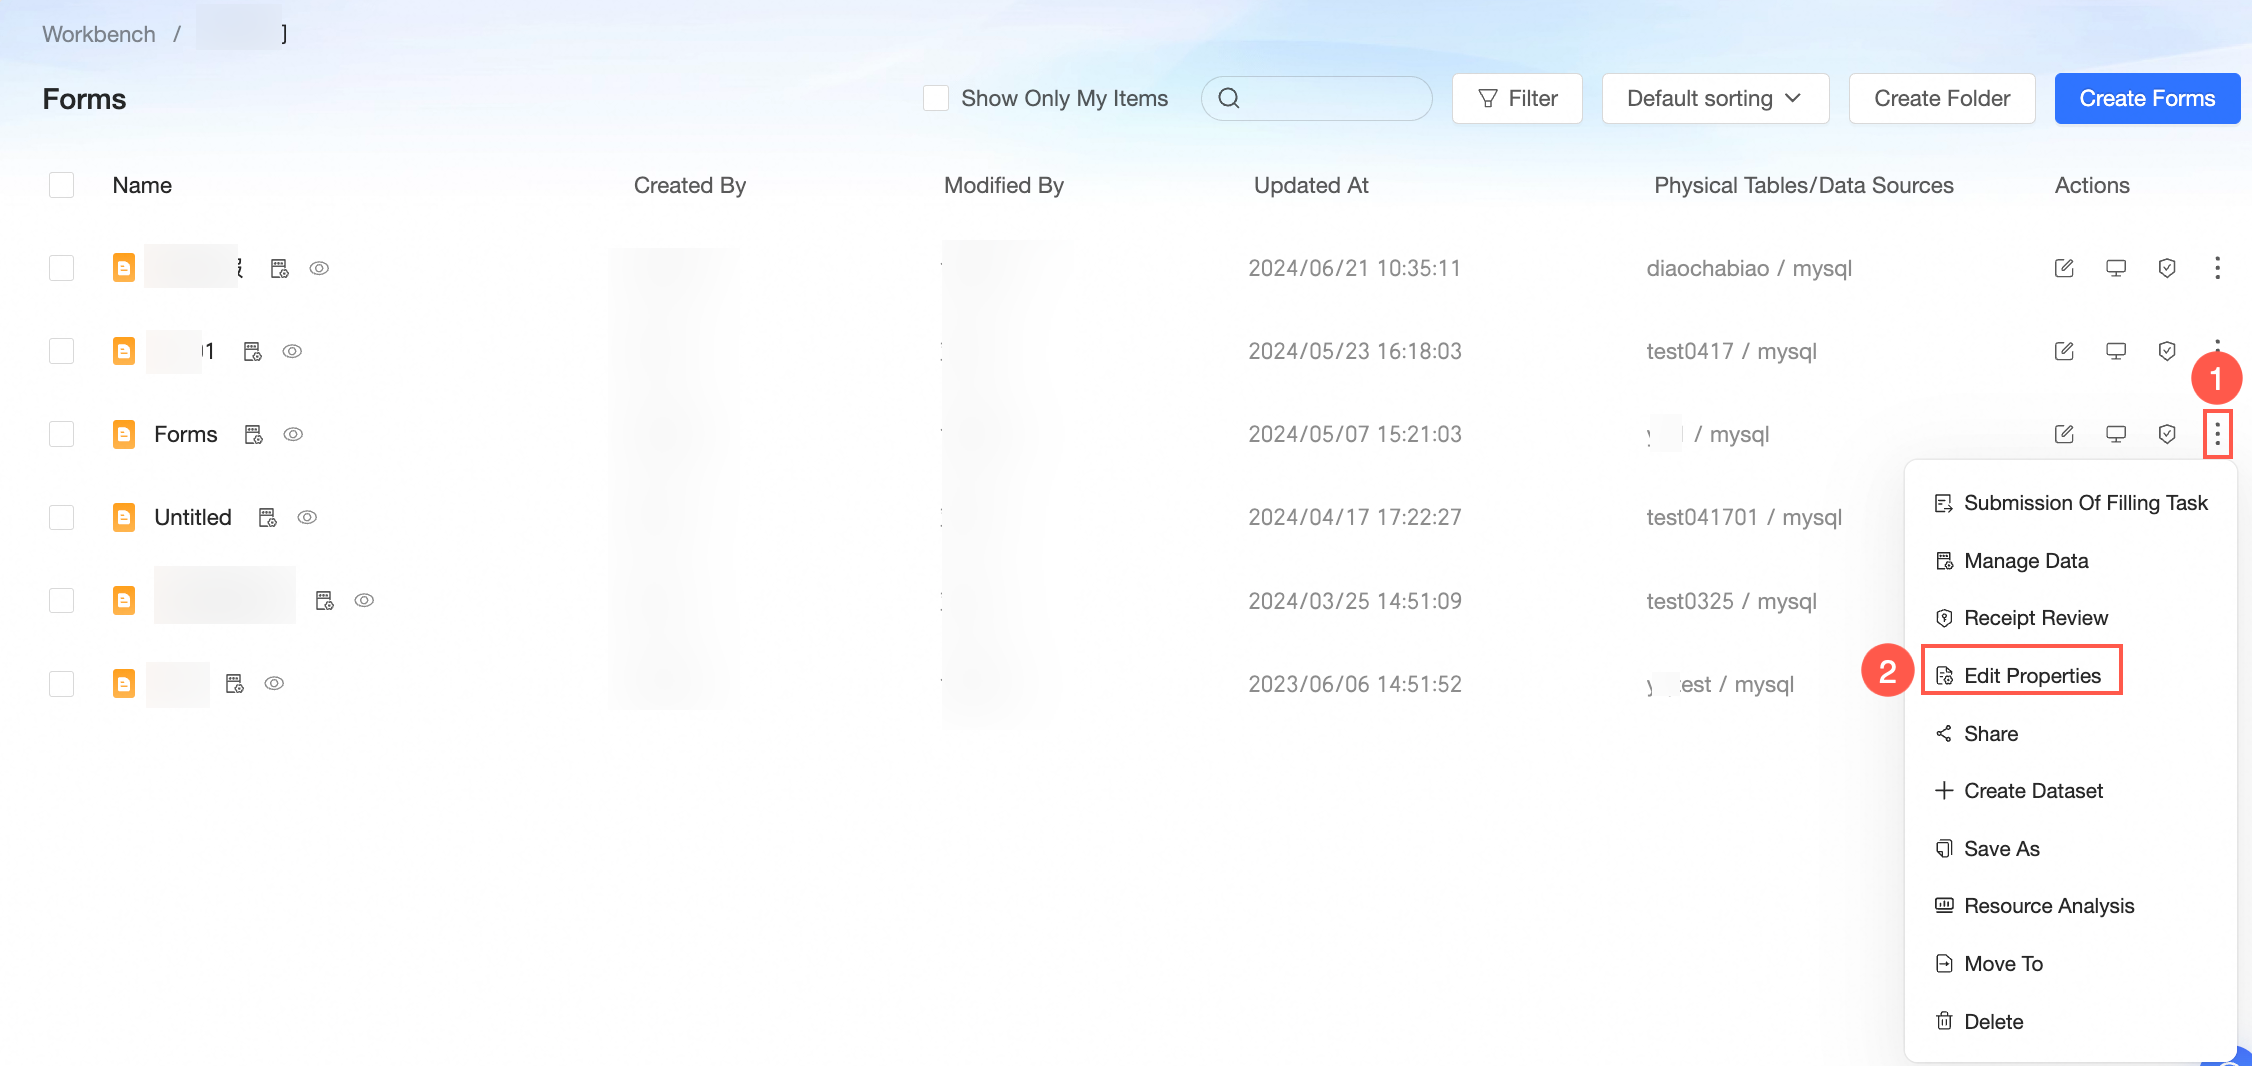Click the Filter button
This screenshot has height=1066, width=2252.
[1517, 98]
